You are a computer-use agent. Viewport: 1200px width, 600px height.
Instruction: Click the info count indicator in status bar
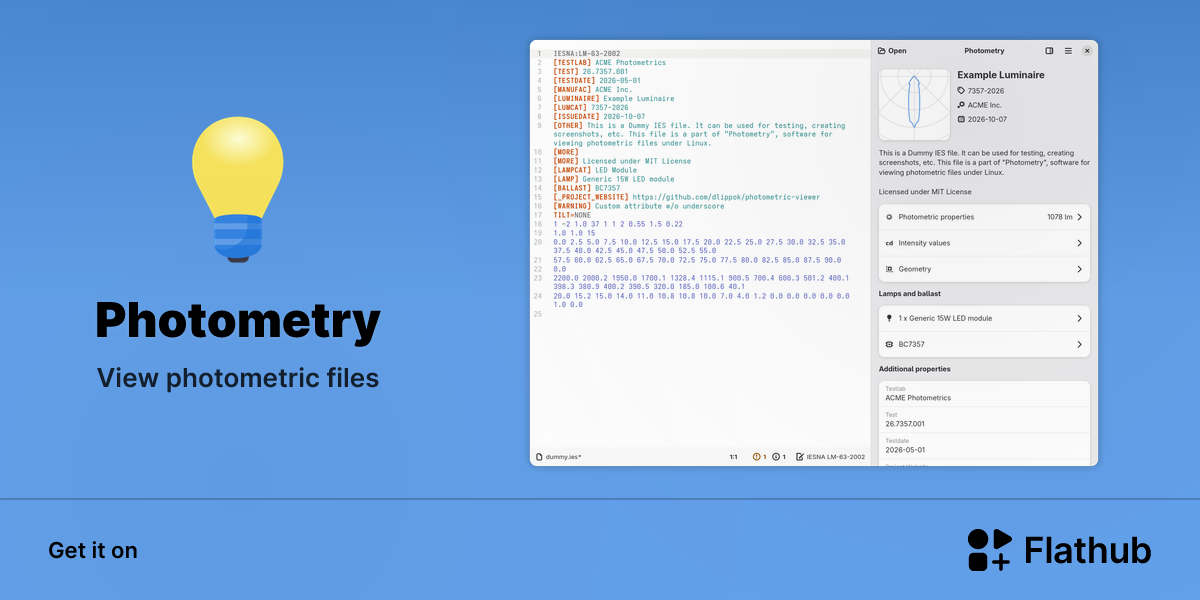tap(778, 457)
